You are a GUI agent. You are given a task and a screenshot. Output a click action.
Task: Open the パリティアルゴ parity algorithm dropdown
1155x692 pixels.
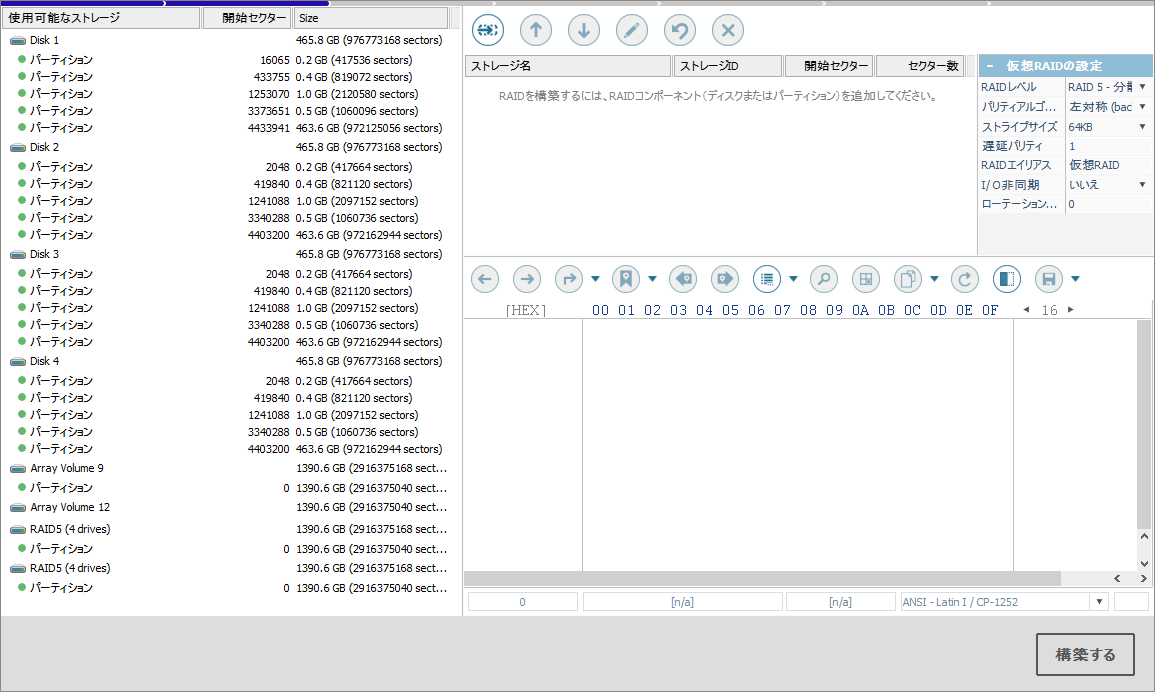pyautogui.click(x=1142, y=107)
